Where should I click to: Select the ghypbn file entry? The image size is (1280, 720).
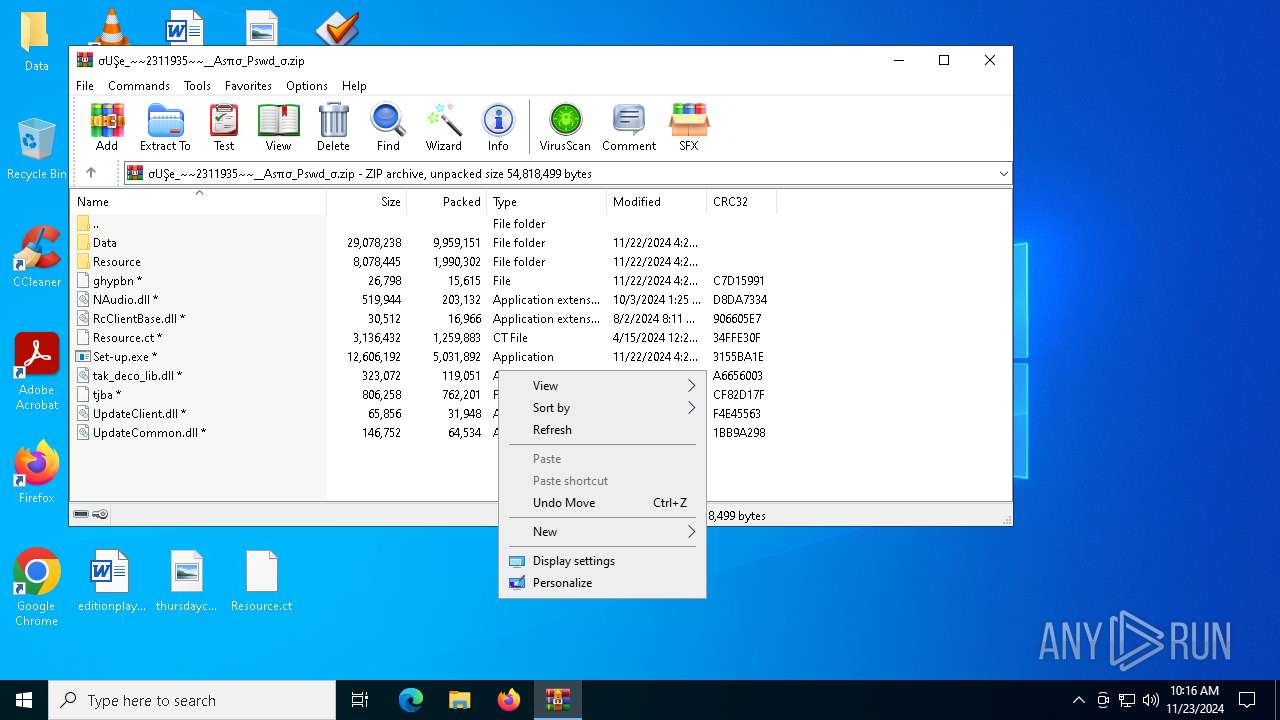pyautogui.click(x=117, y=281)
